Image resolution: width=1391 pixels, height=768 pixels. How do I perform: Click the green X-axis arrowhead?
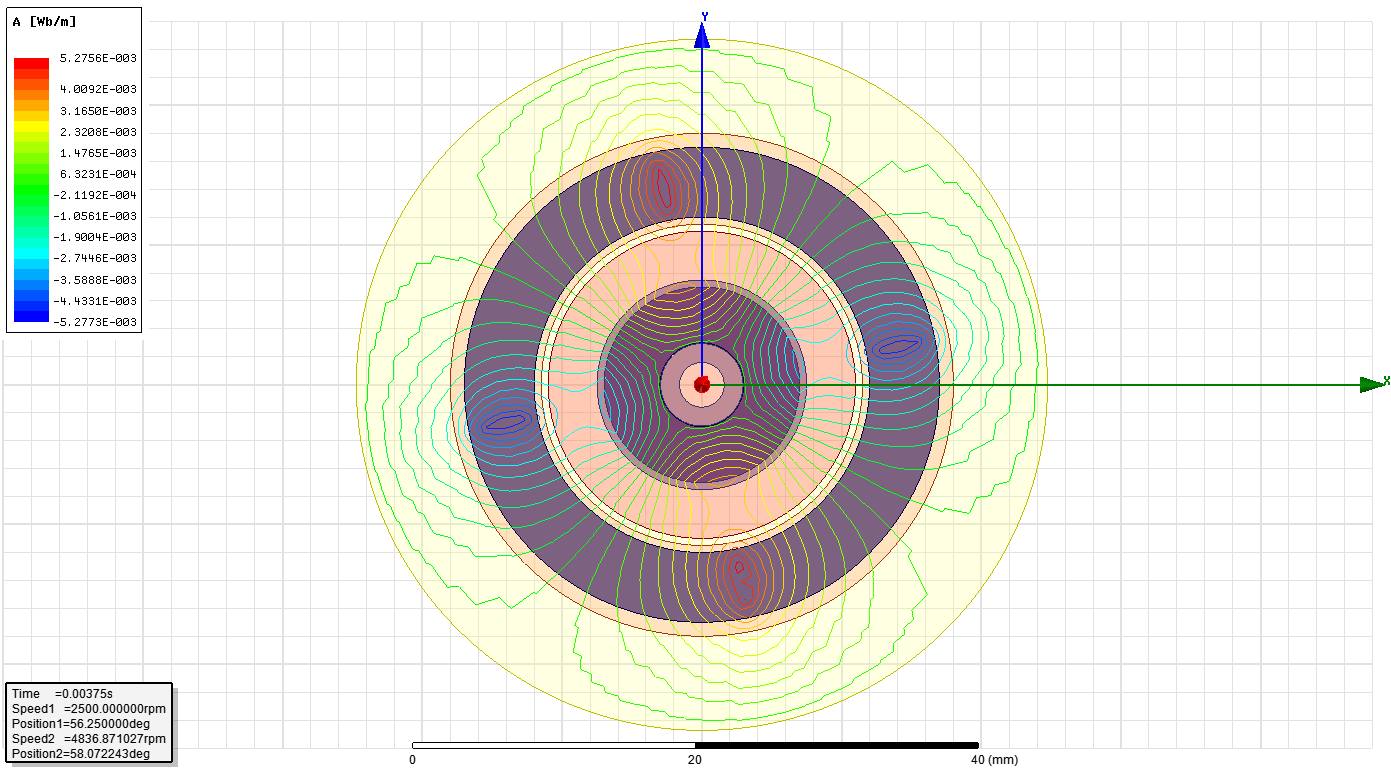tap(1371, 384)
